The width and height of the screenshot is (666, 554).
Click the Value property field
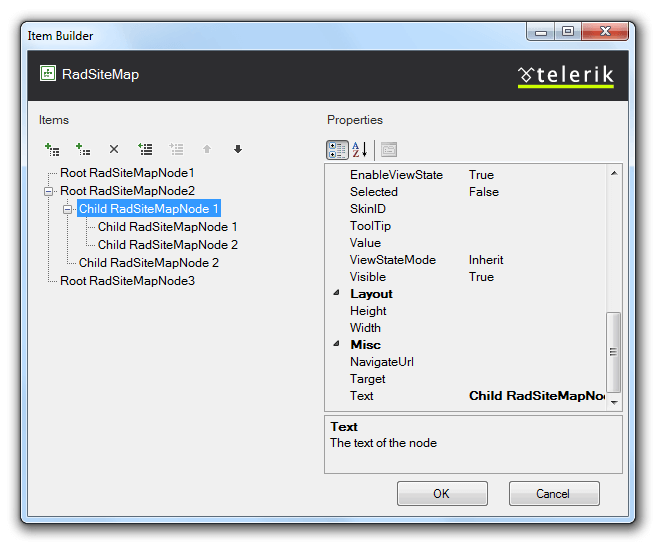[x=536, y=243]
